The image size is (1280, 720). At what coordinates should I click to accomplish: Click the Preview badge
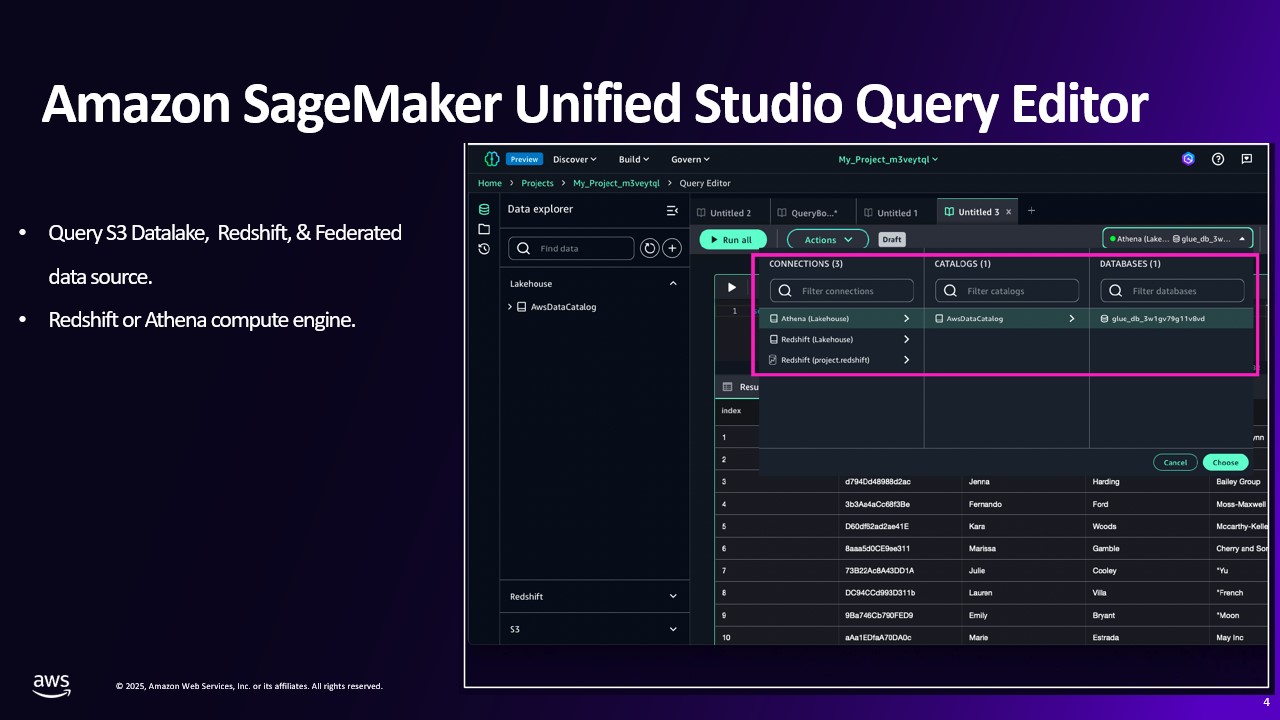(x=523, y=159)
